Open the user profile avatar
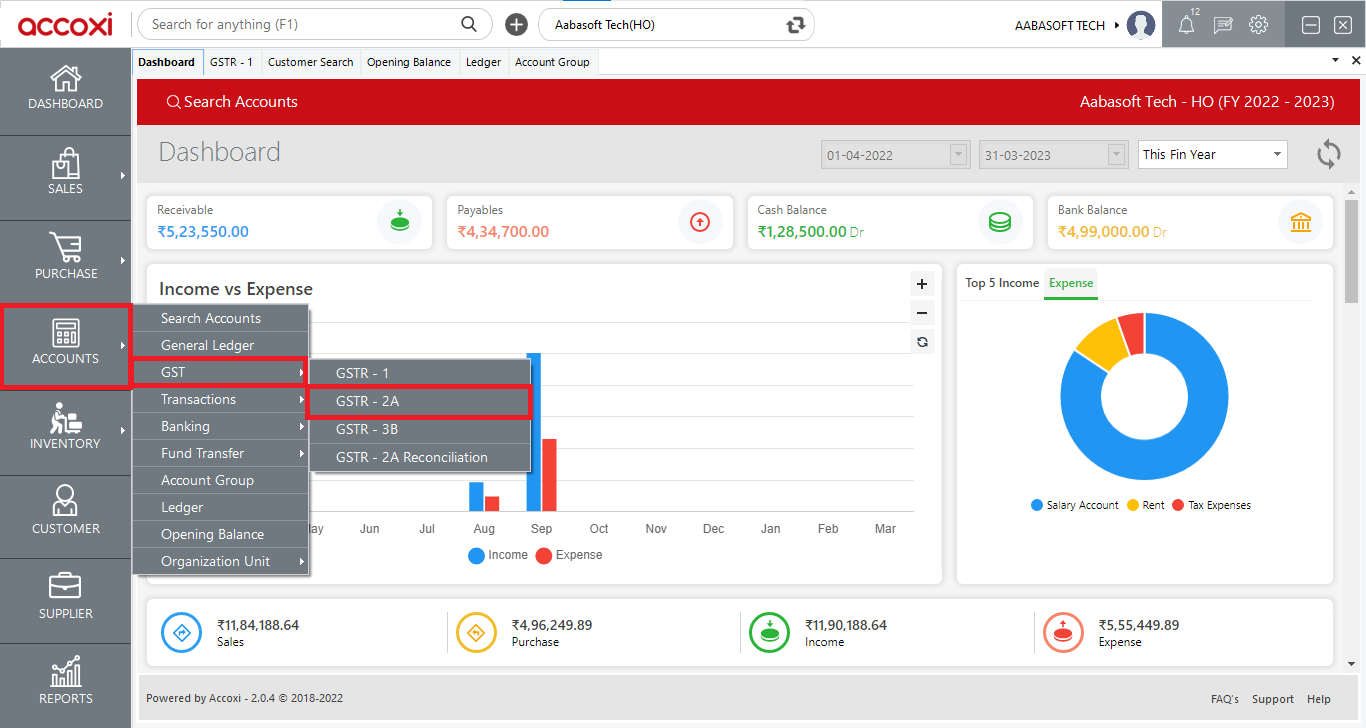The image size is (1366, 728). pos(1140,25)
